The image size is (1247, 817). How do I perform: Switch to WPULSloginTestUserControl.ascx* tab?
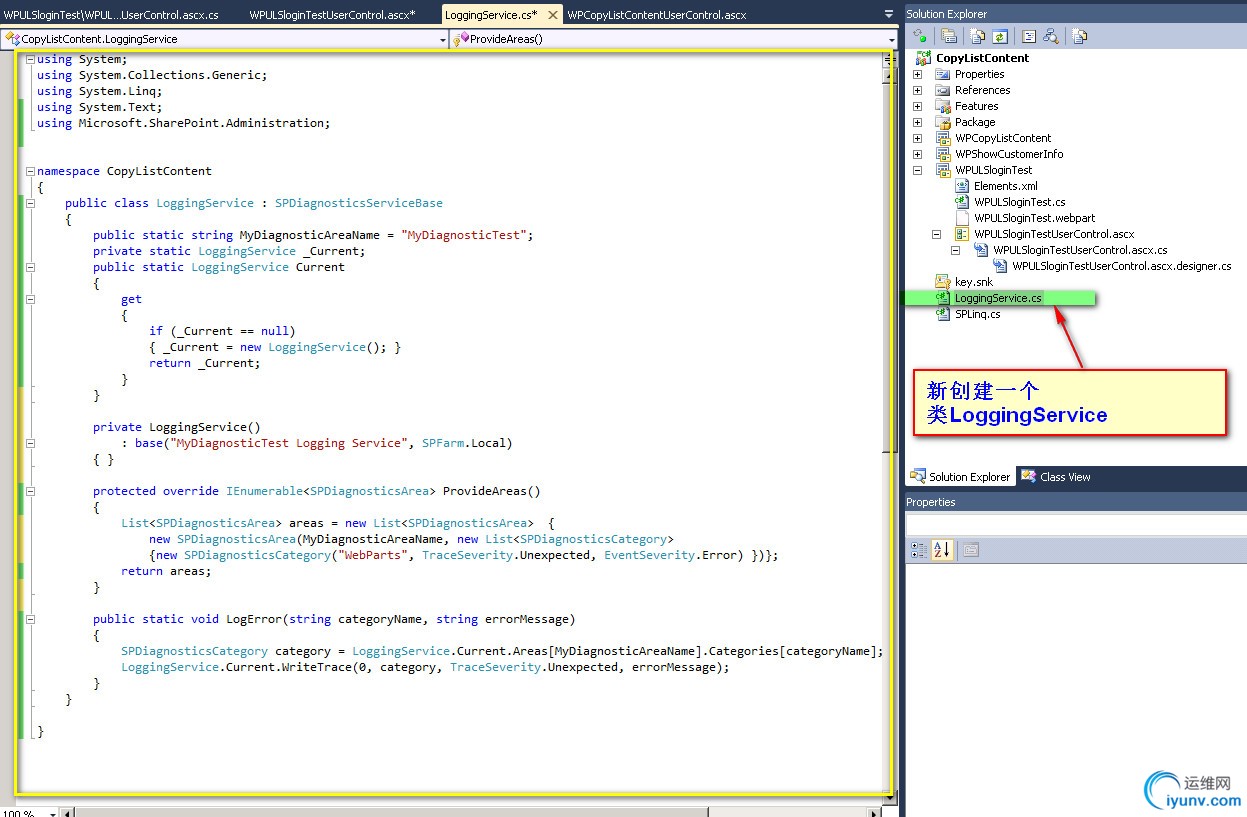tap(332, 15)
